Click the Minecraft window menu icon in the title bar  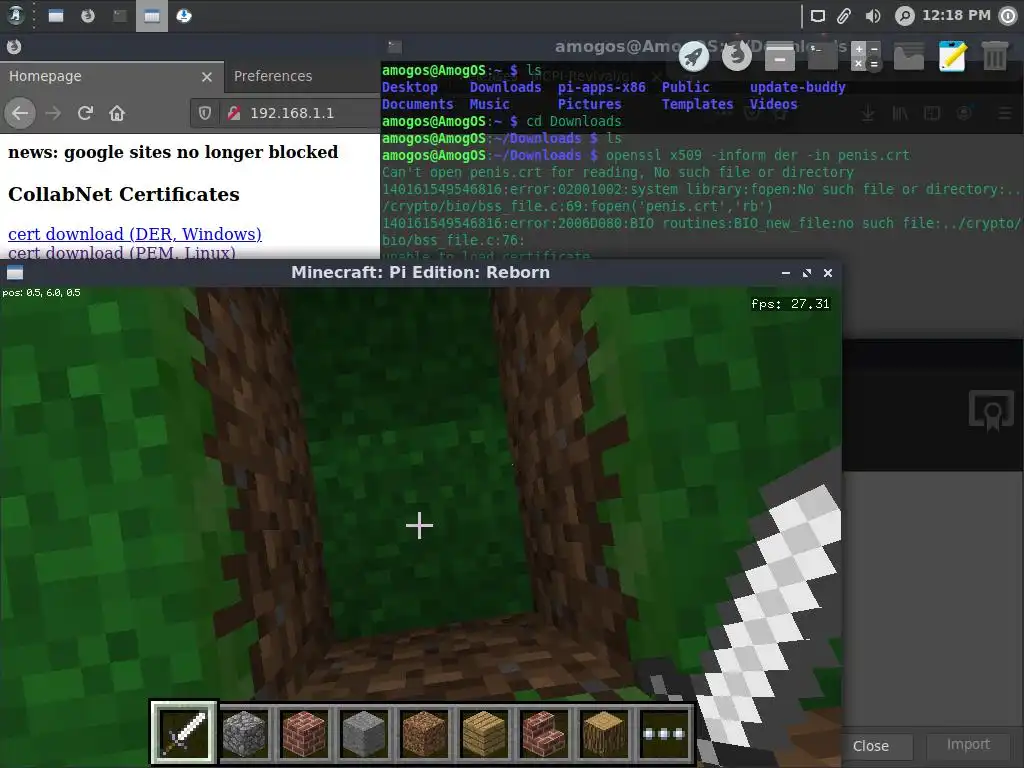(14, 273)
